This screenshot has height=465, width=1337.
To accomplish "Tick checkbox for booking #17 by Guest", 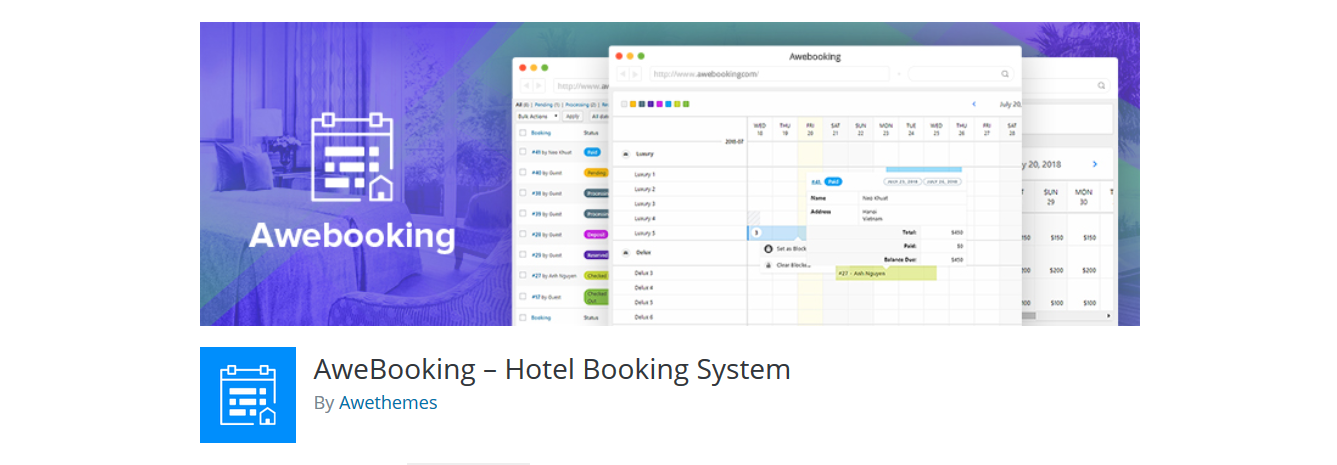I will click(x=522, y=296).
